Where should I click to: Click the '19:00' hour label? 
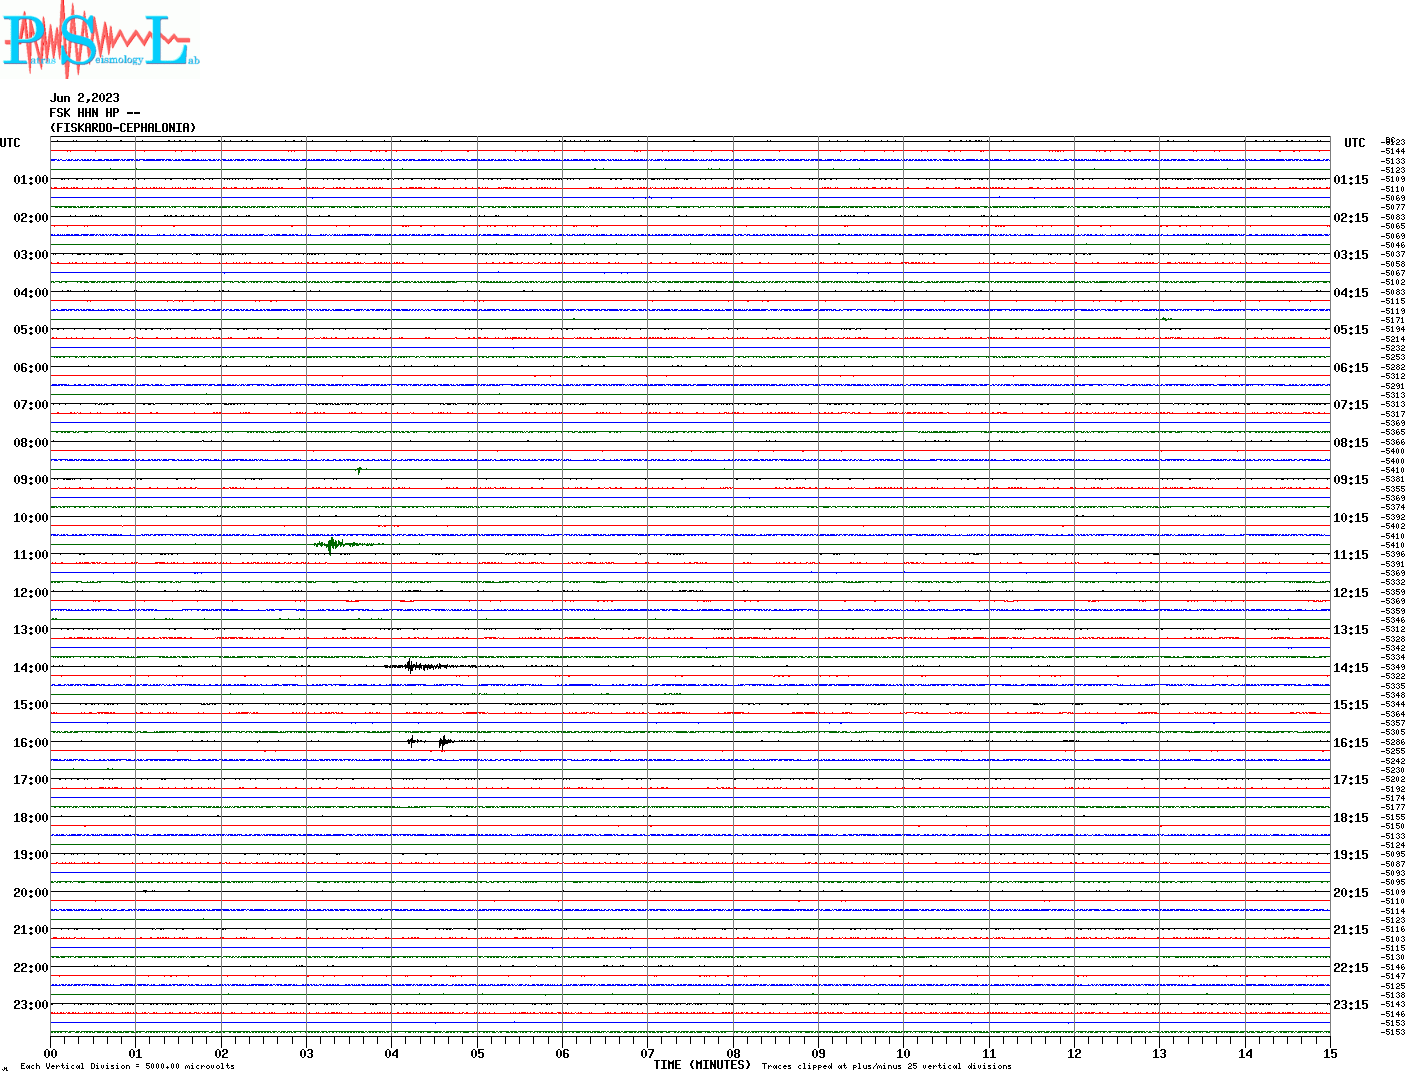point(31,855)
